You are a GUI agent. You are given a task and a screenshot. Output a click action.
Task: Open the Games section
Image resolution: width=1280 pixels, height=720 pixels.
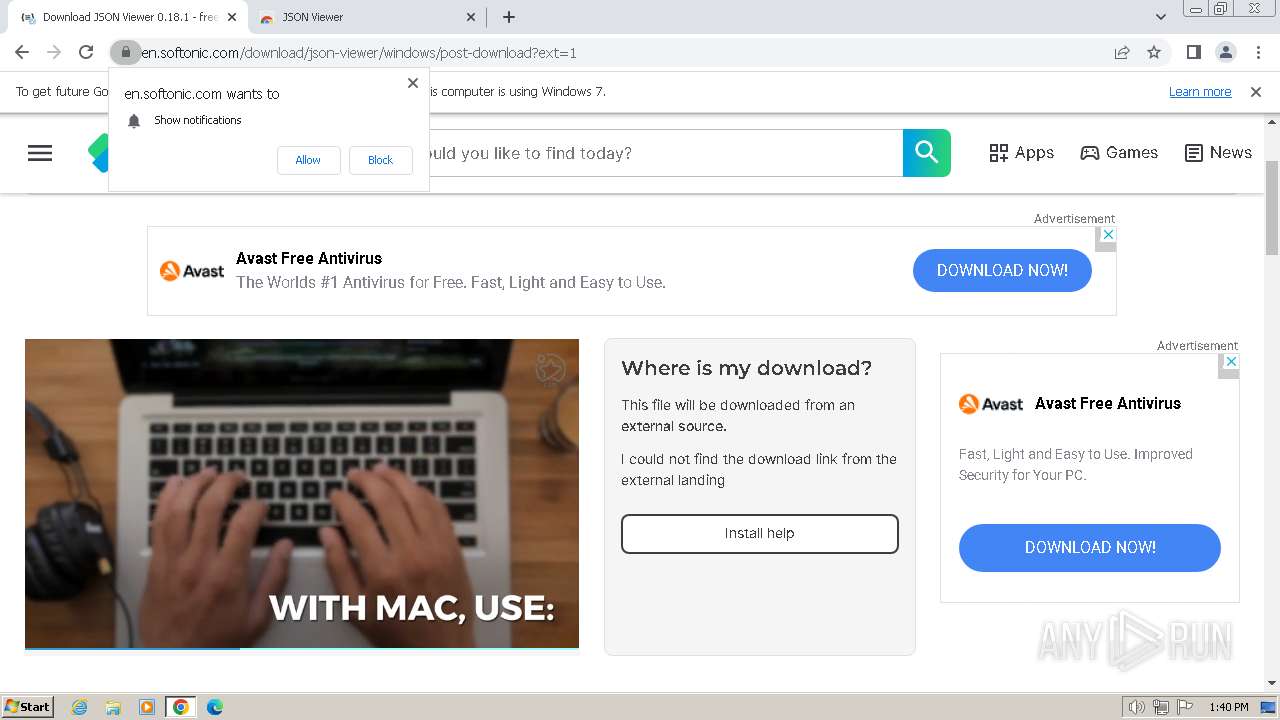click(x=1119, y=153)
